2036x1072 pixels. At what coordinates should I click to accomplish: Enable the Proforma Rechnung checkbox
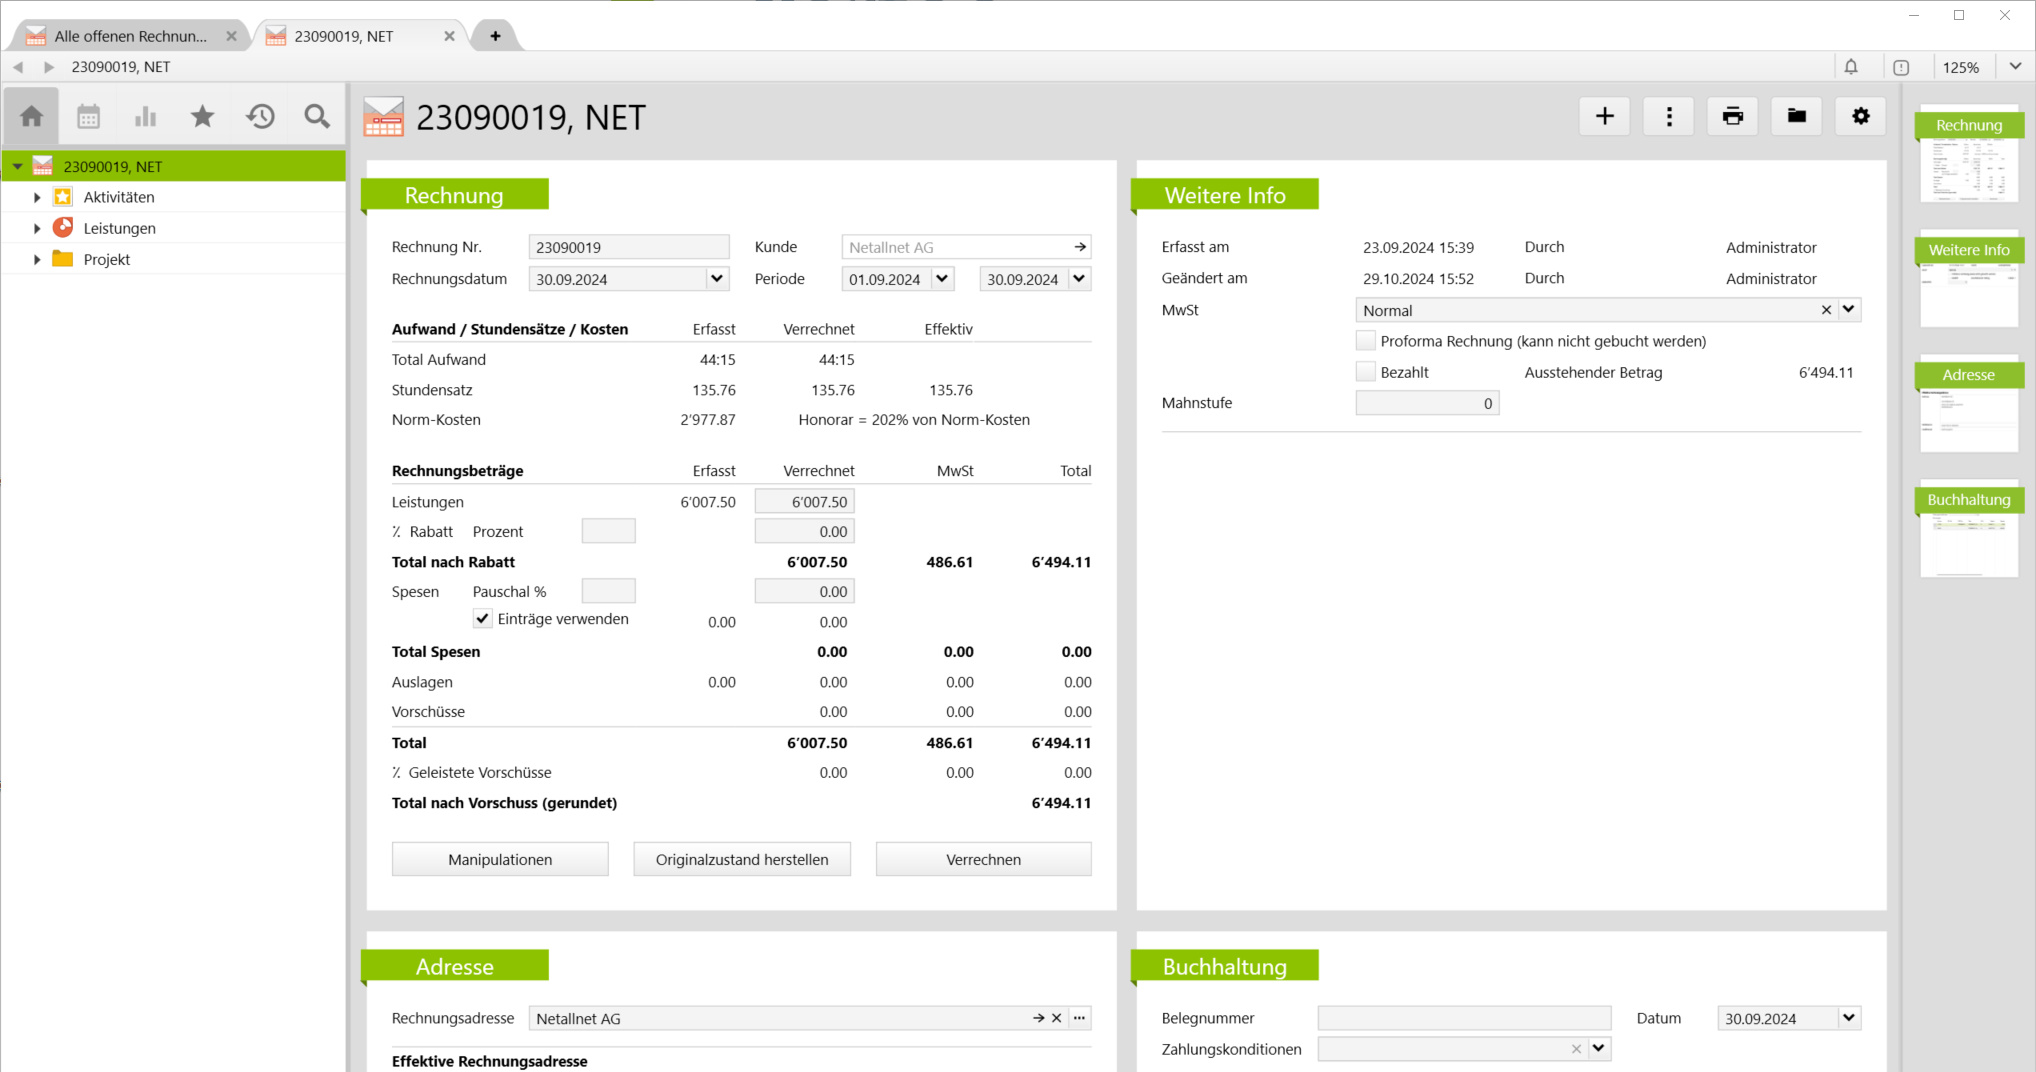(1365, 341)
